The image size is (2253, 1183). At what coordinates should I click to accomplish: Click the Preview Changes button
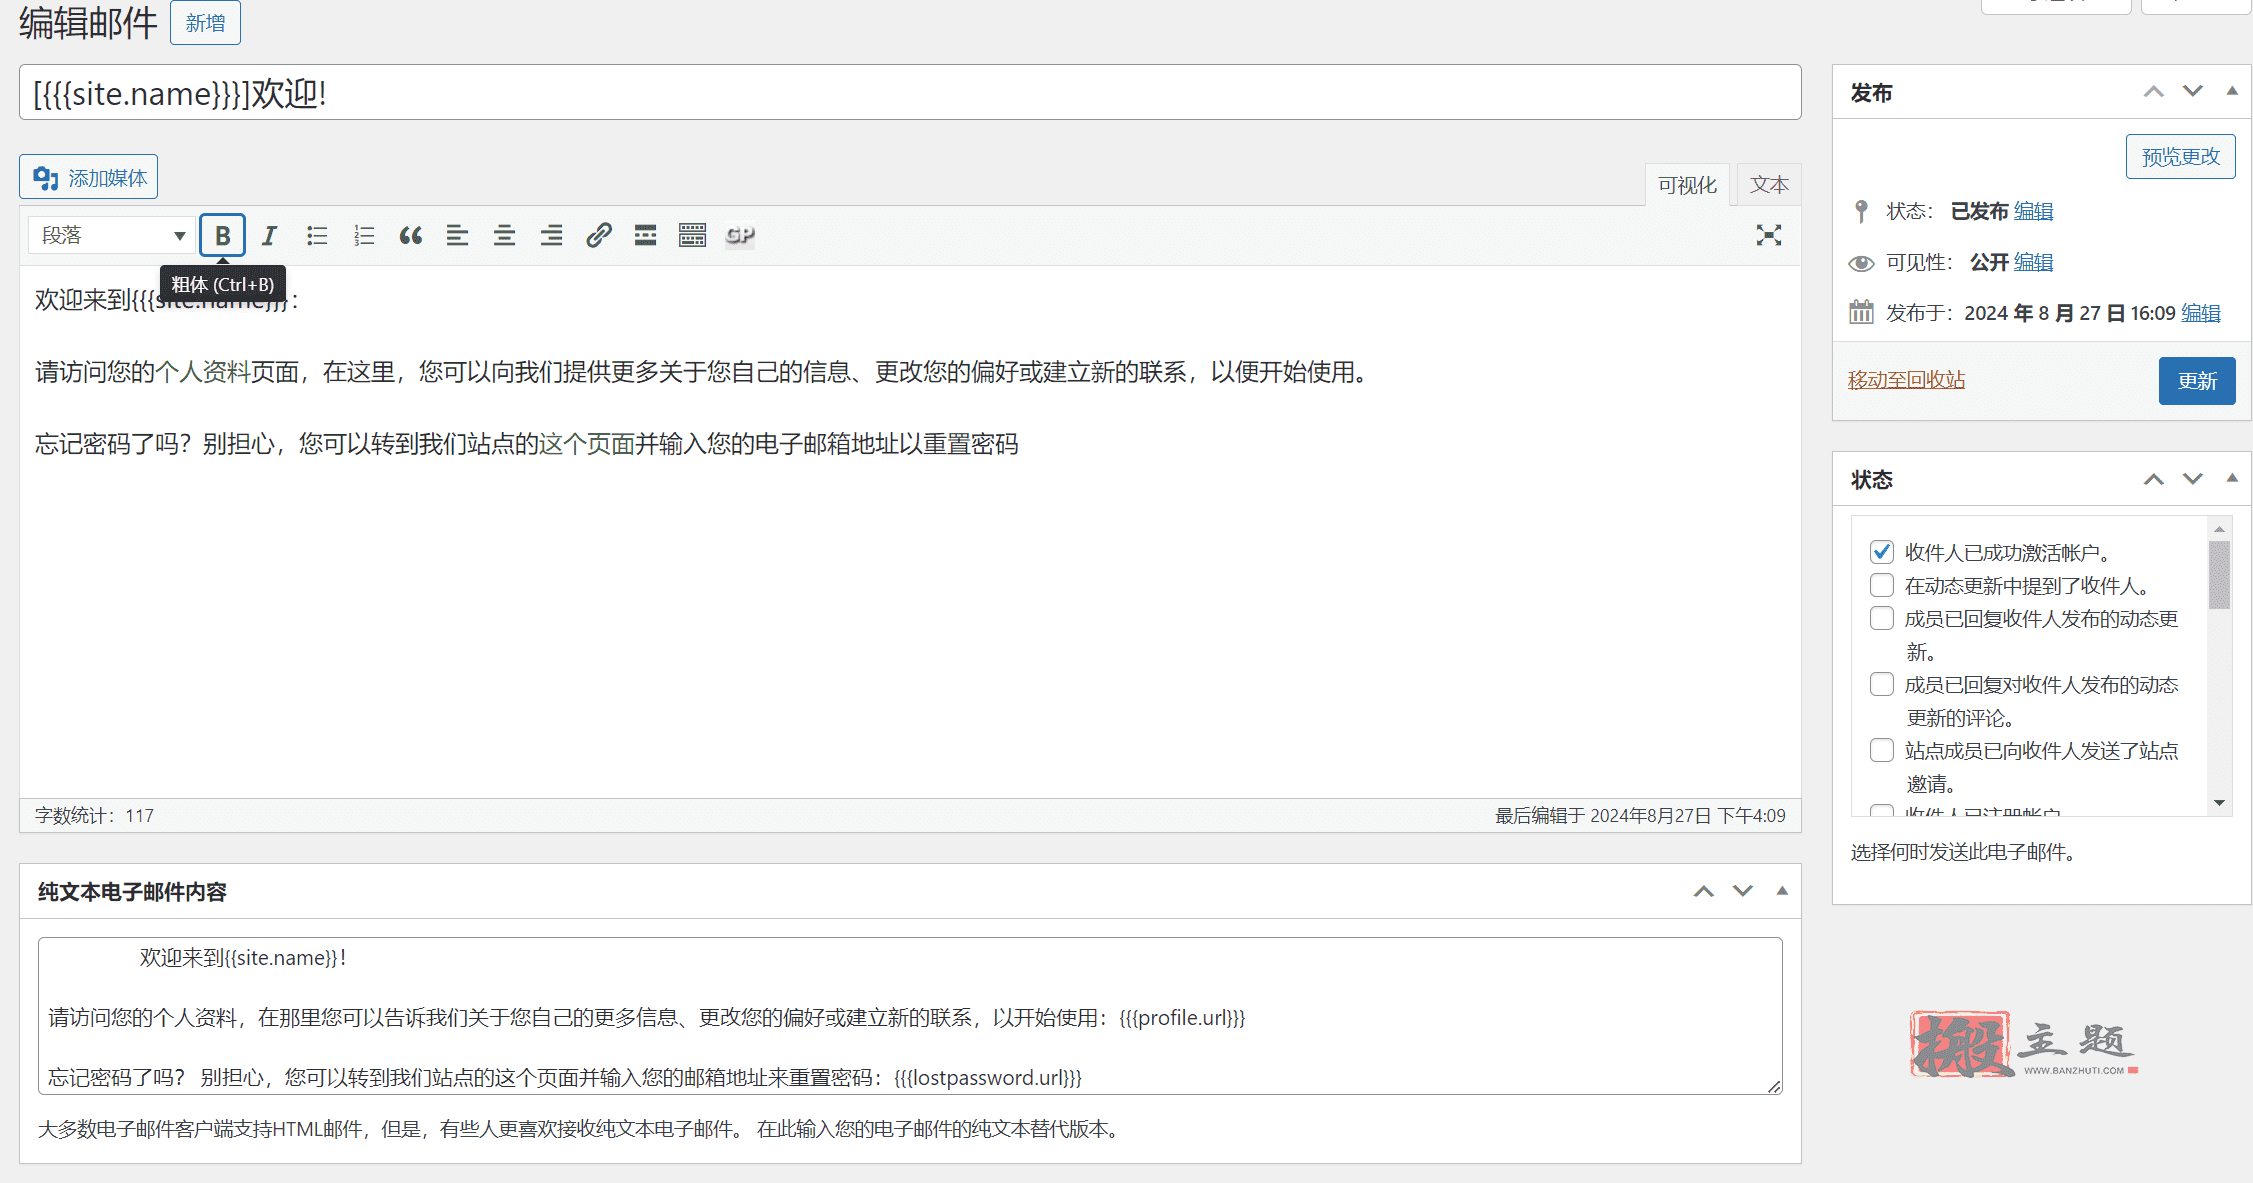(2180, 157)
